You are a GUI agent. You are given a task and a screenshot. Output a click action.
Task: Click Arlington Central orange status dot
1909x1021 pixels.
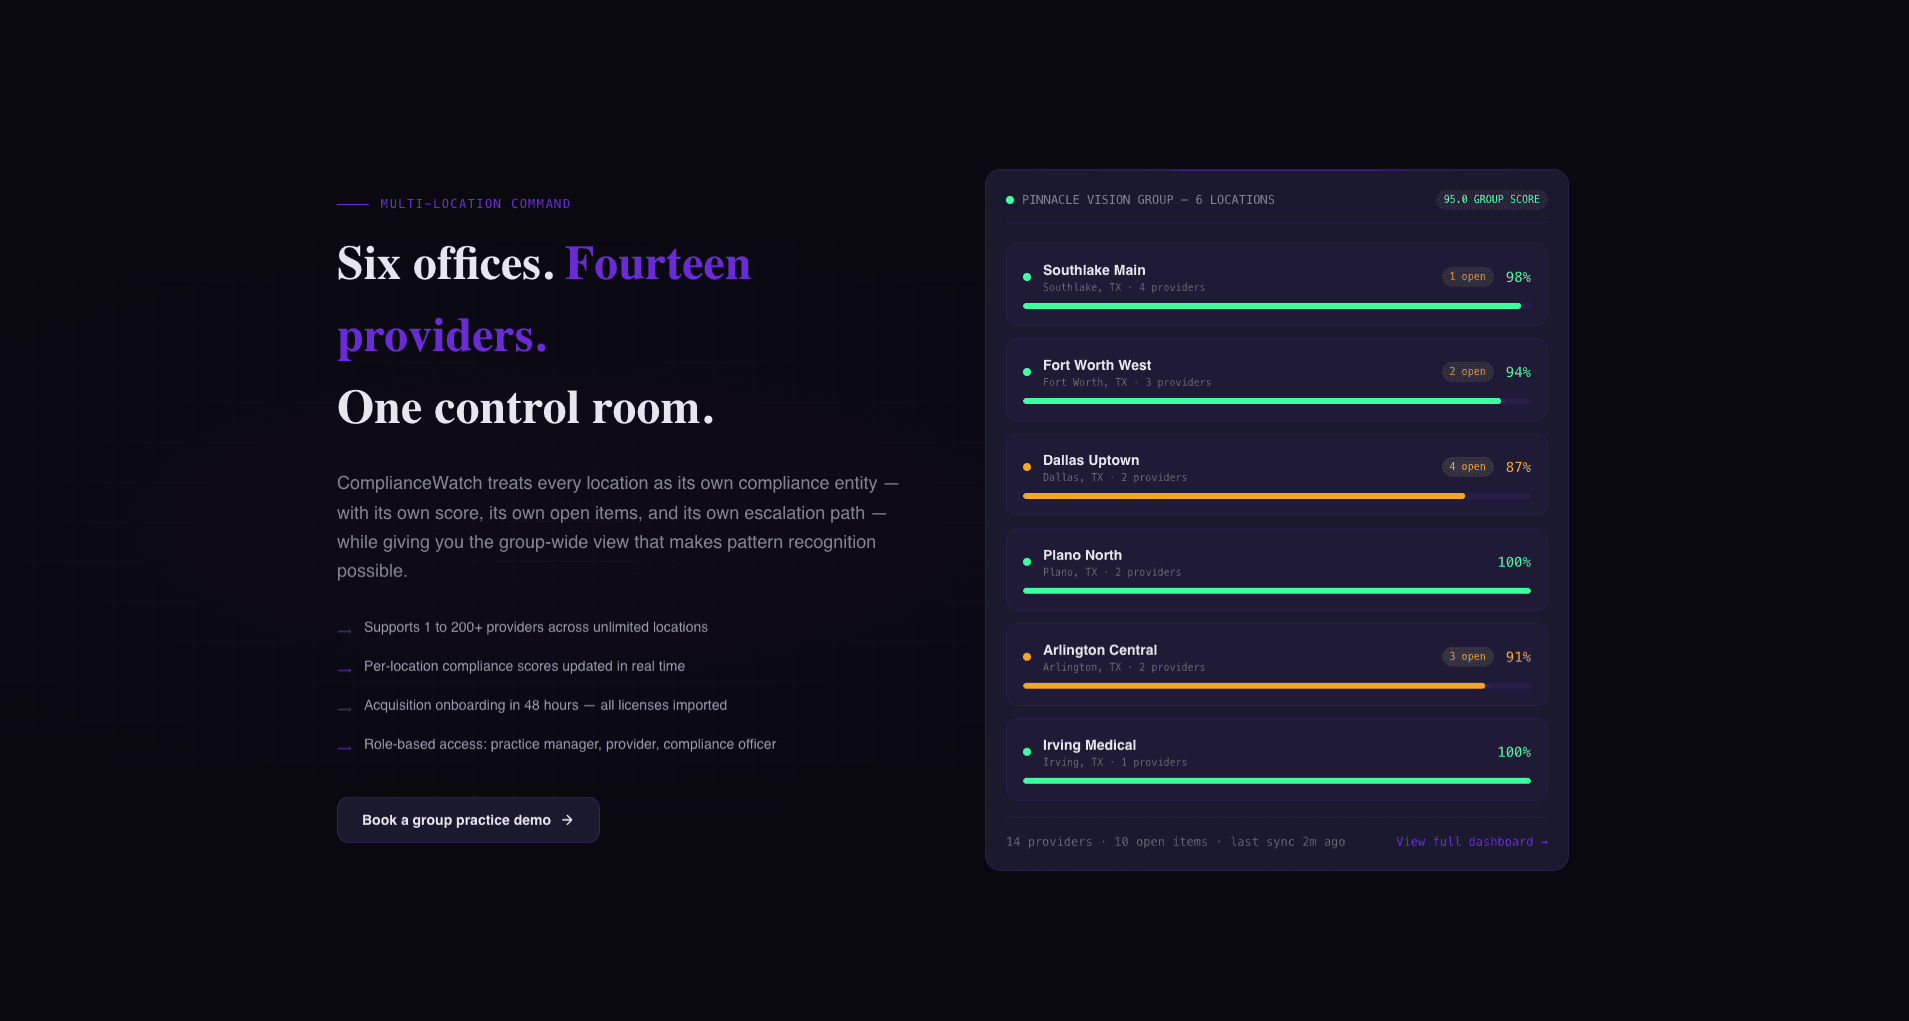(x=1027, y=657)
